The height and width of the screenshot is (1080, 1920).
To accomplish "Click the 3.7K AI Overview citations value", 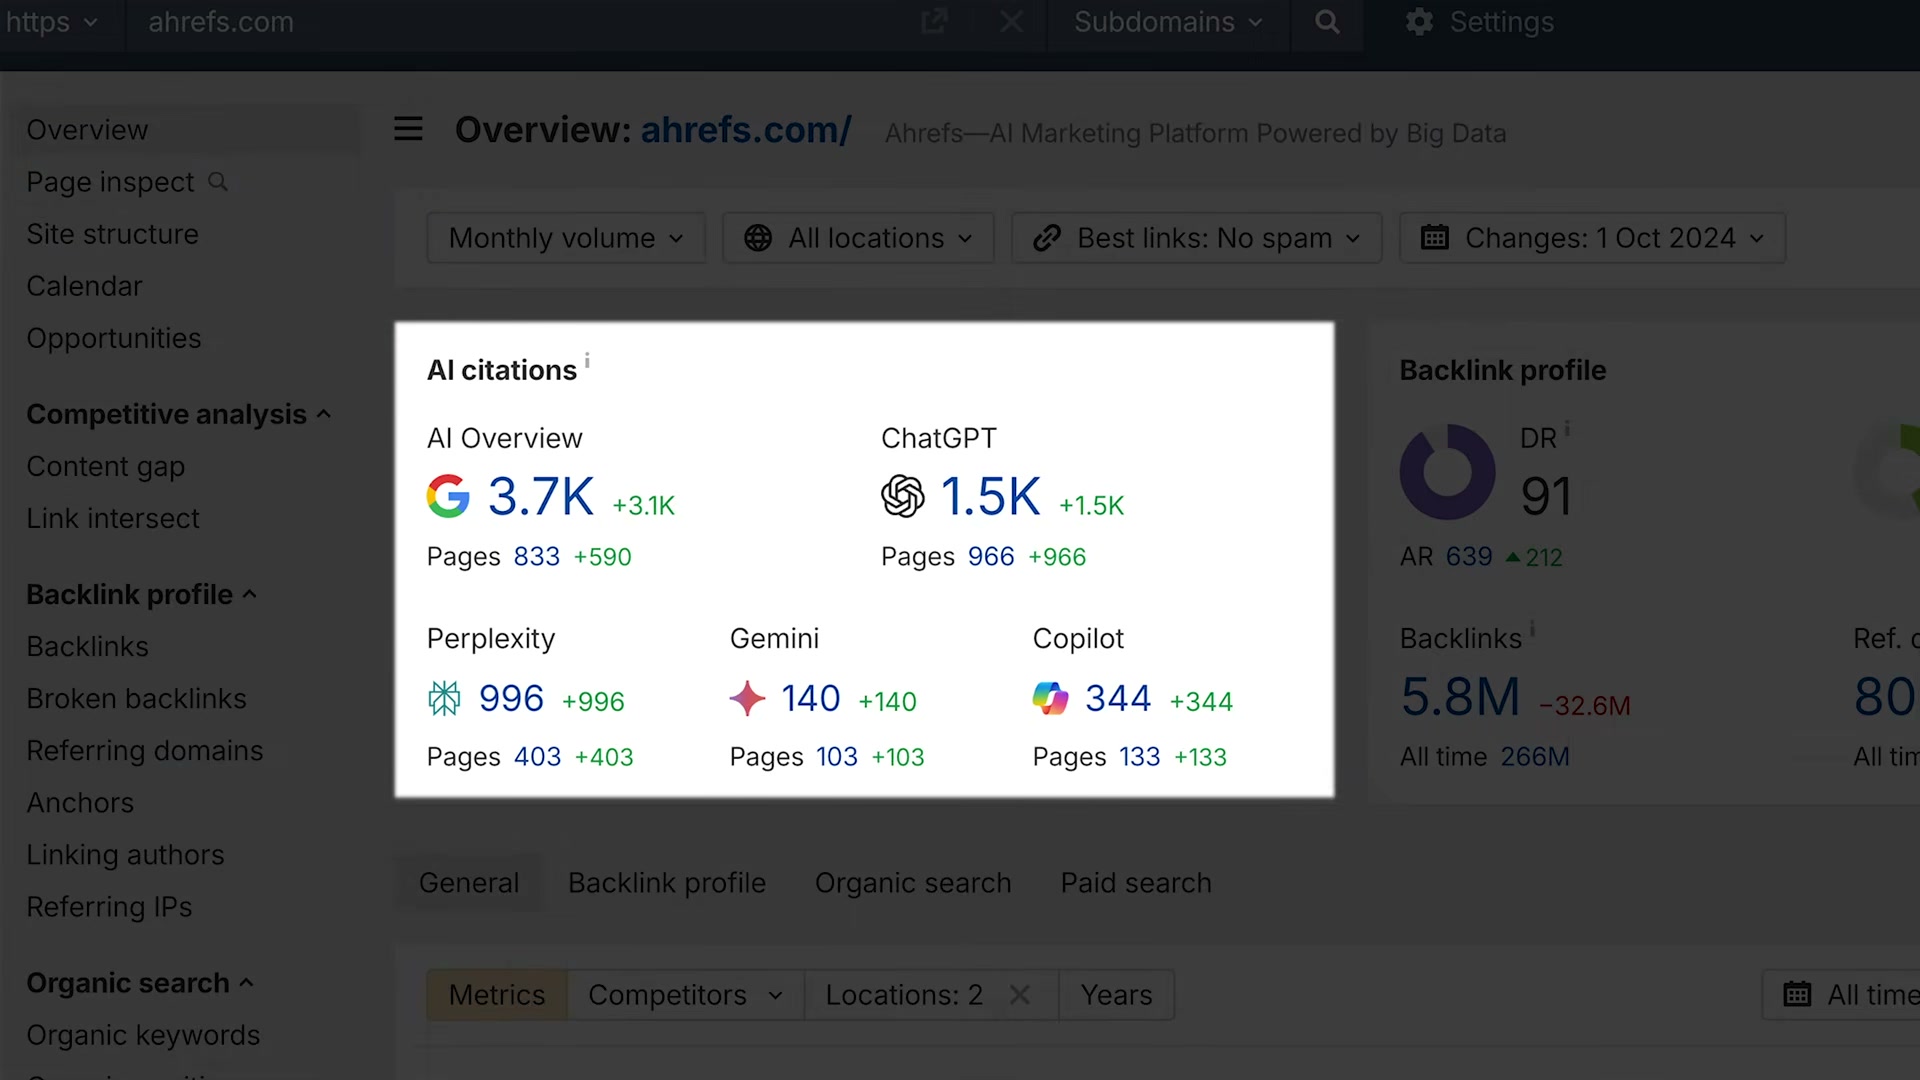I will 541,496.
